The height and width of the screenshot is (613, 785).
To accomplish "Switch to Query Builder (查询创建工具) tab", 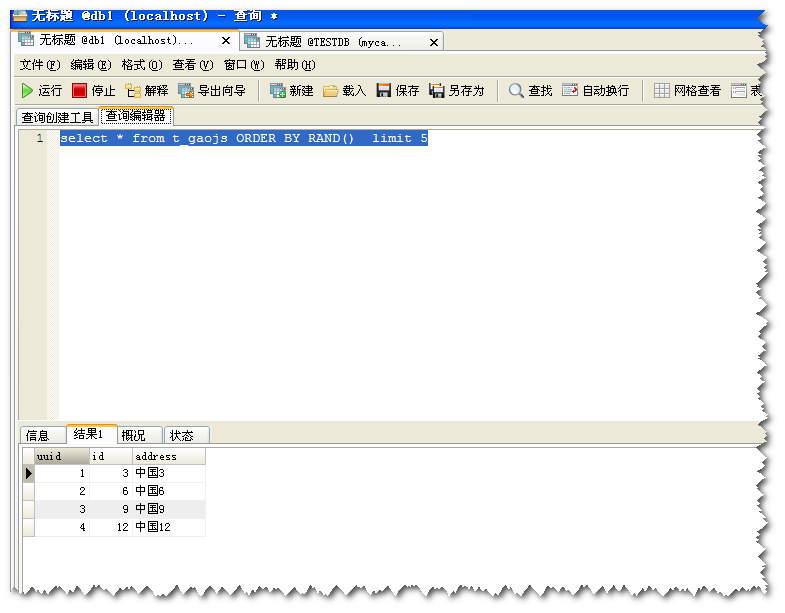I will point(57,118).
